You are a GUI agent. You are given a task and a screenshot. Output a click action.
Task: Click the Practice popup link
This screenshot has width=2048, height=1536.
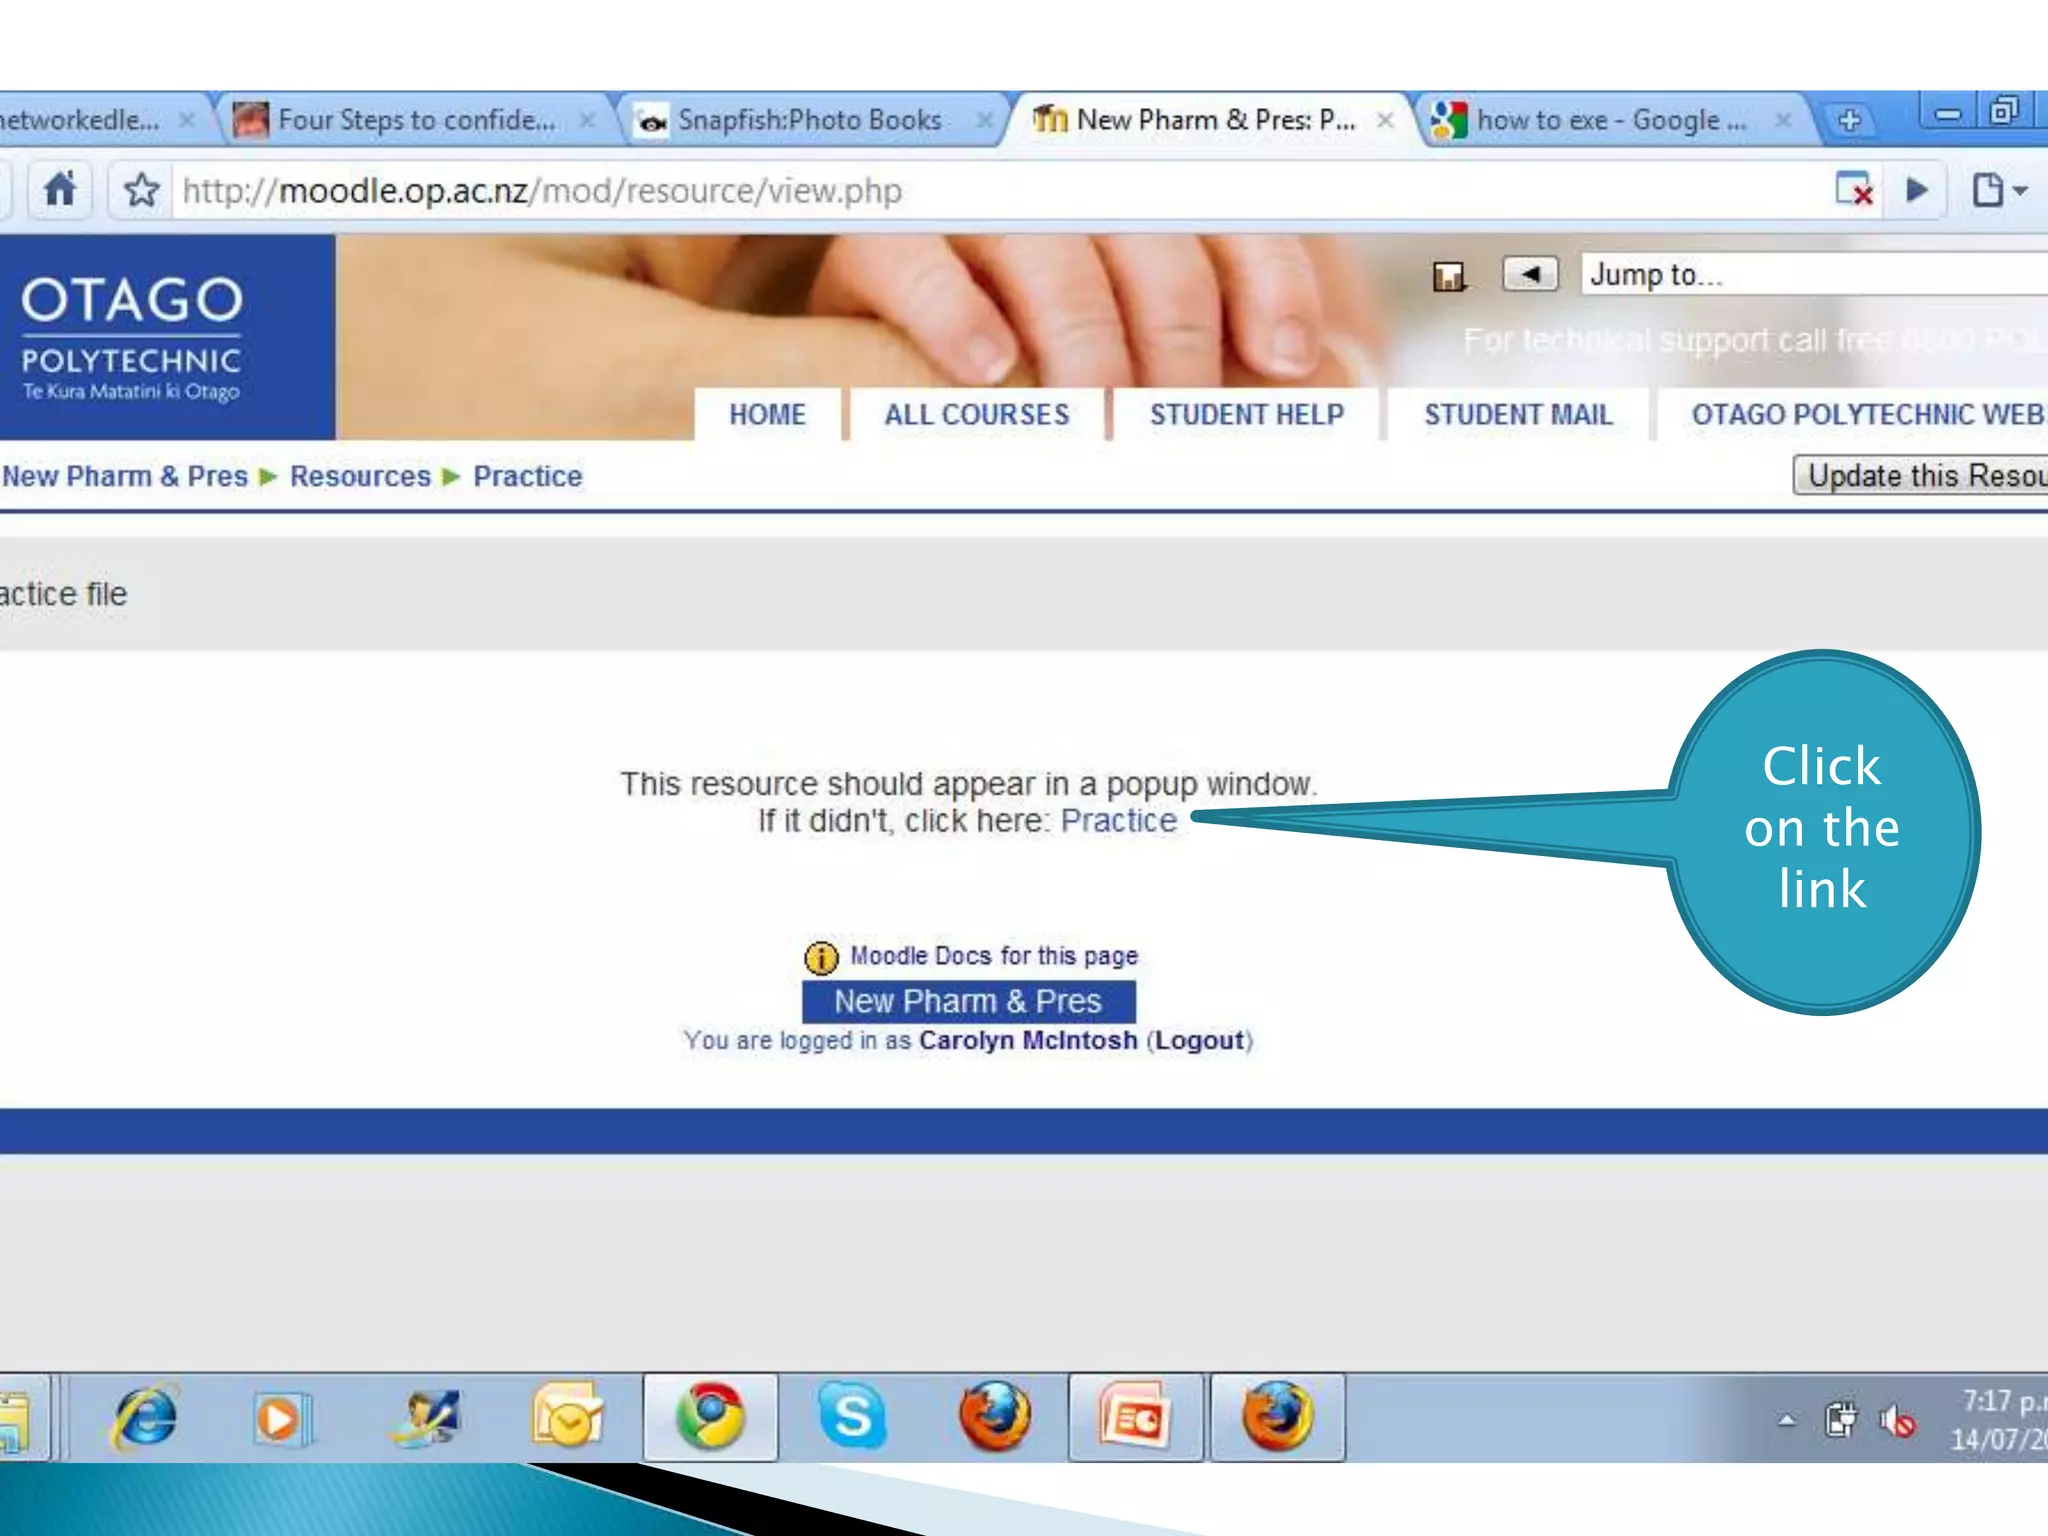click(x=1118, y=820)
